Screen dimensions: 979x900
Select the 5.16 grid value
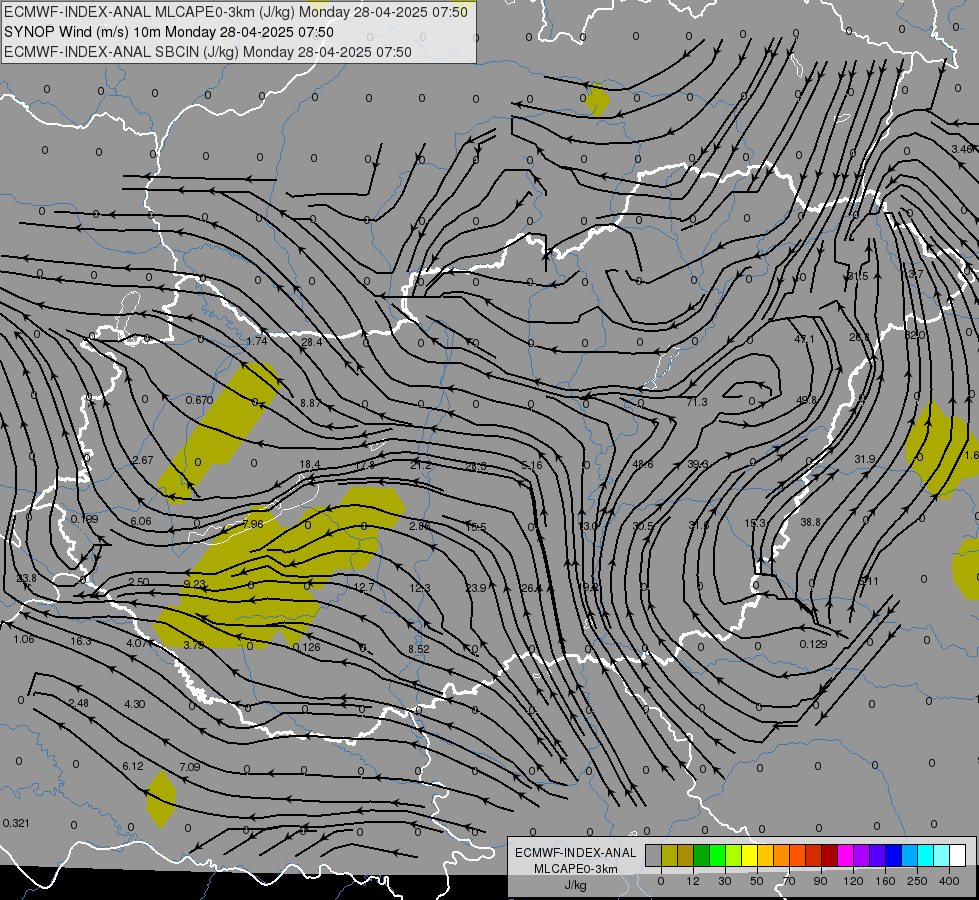[x=532, y=465]
